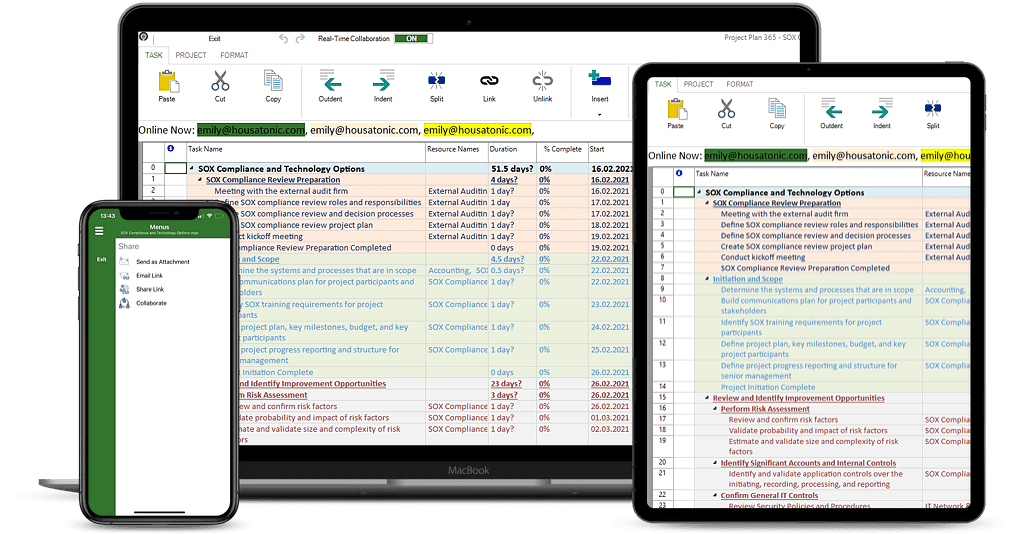
Task: Collapse Confirm General IT Controls on iPad
Action: [x=715, y=495]
